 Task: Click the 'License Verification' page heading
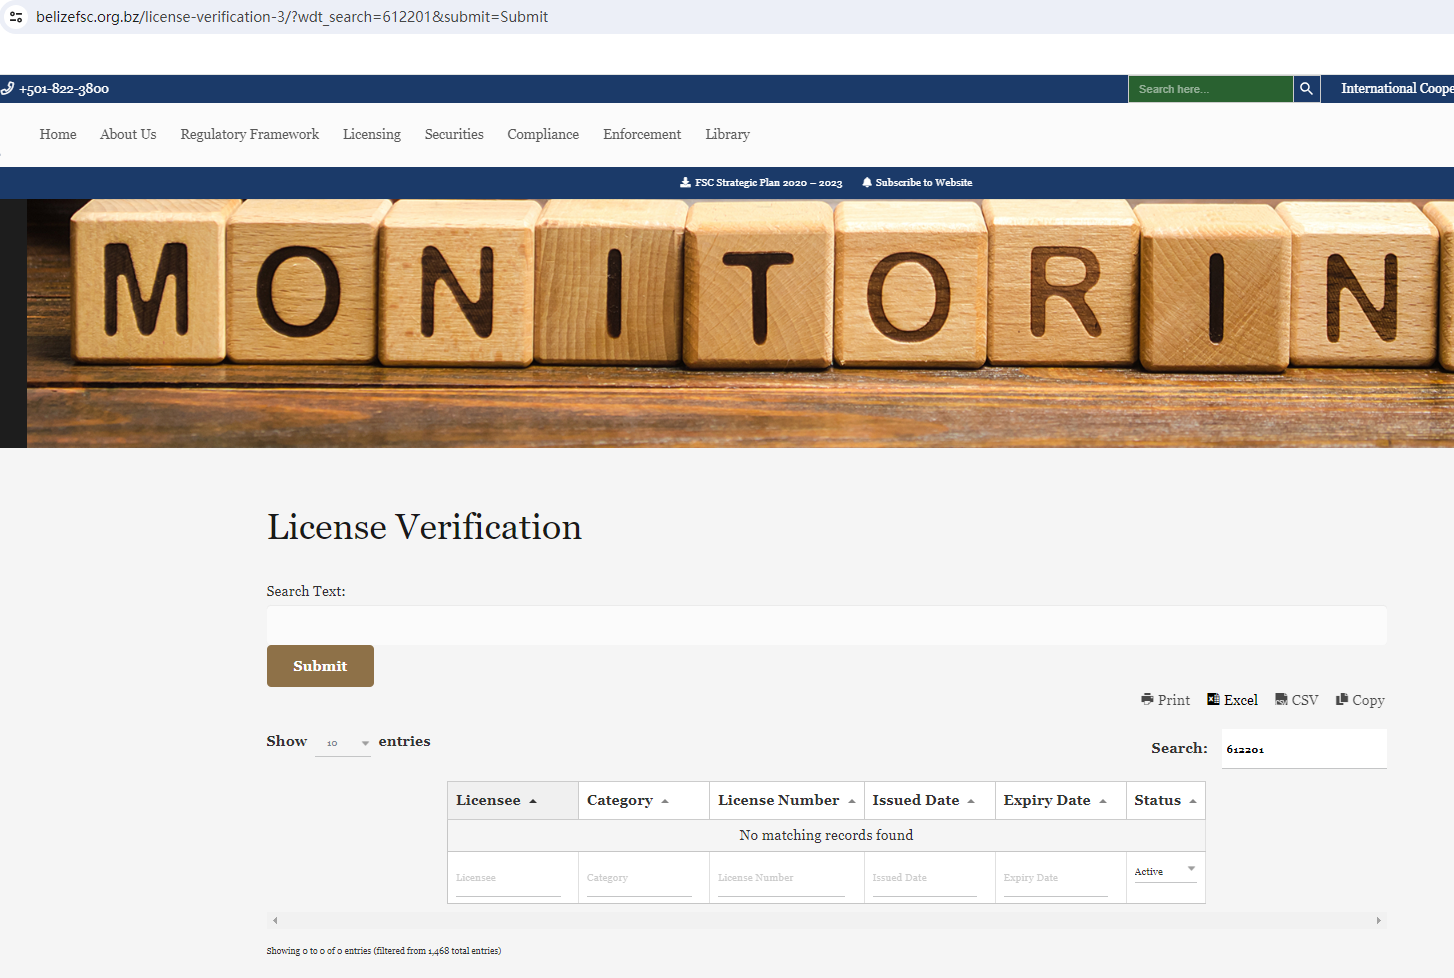[424, 527]
